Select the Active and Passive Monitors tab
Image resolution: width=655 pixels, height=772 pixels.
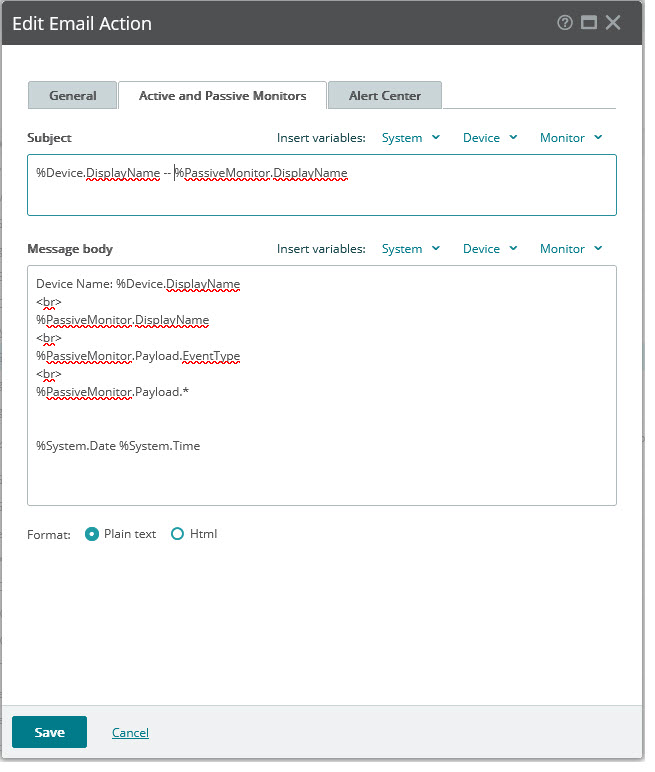tap(223, 96)
